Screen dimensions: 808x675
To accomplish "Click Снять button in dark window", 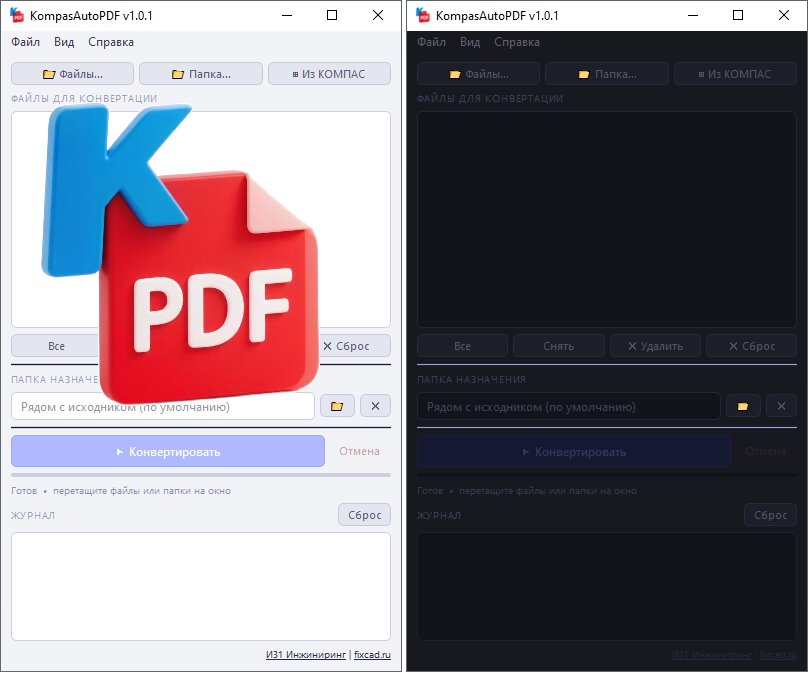I will coord(559,346).
